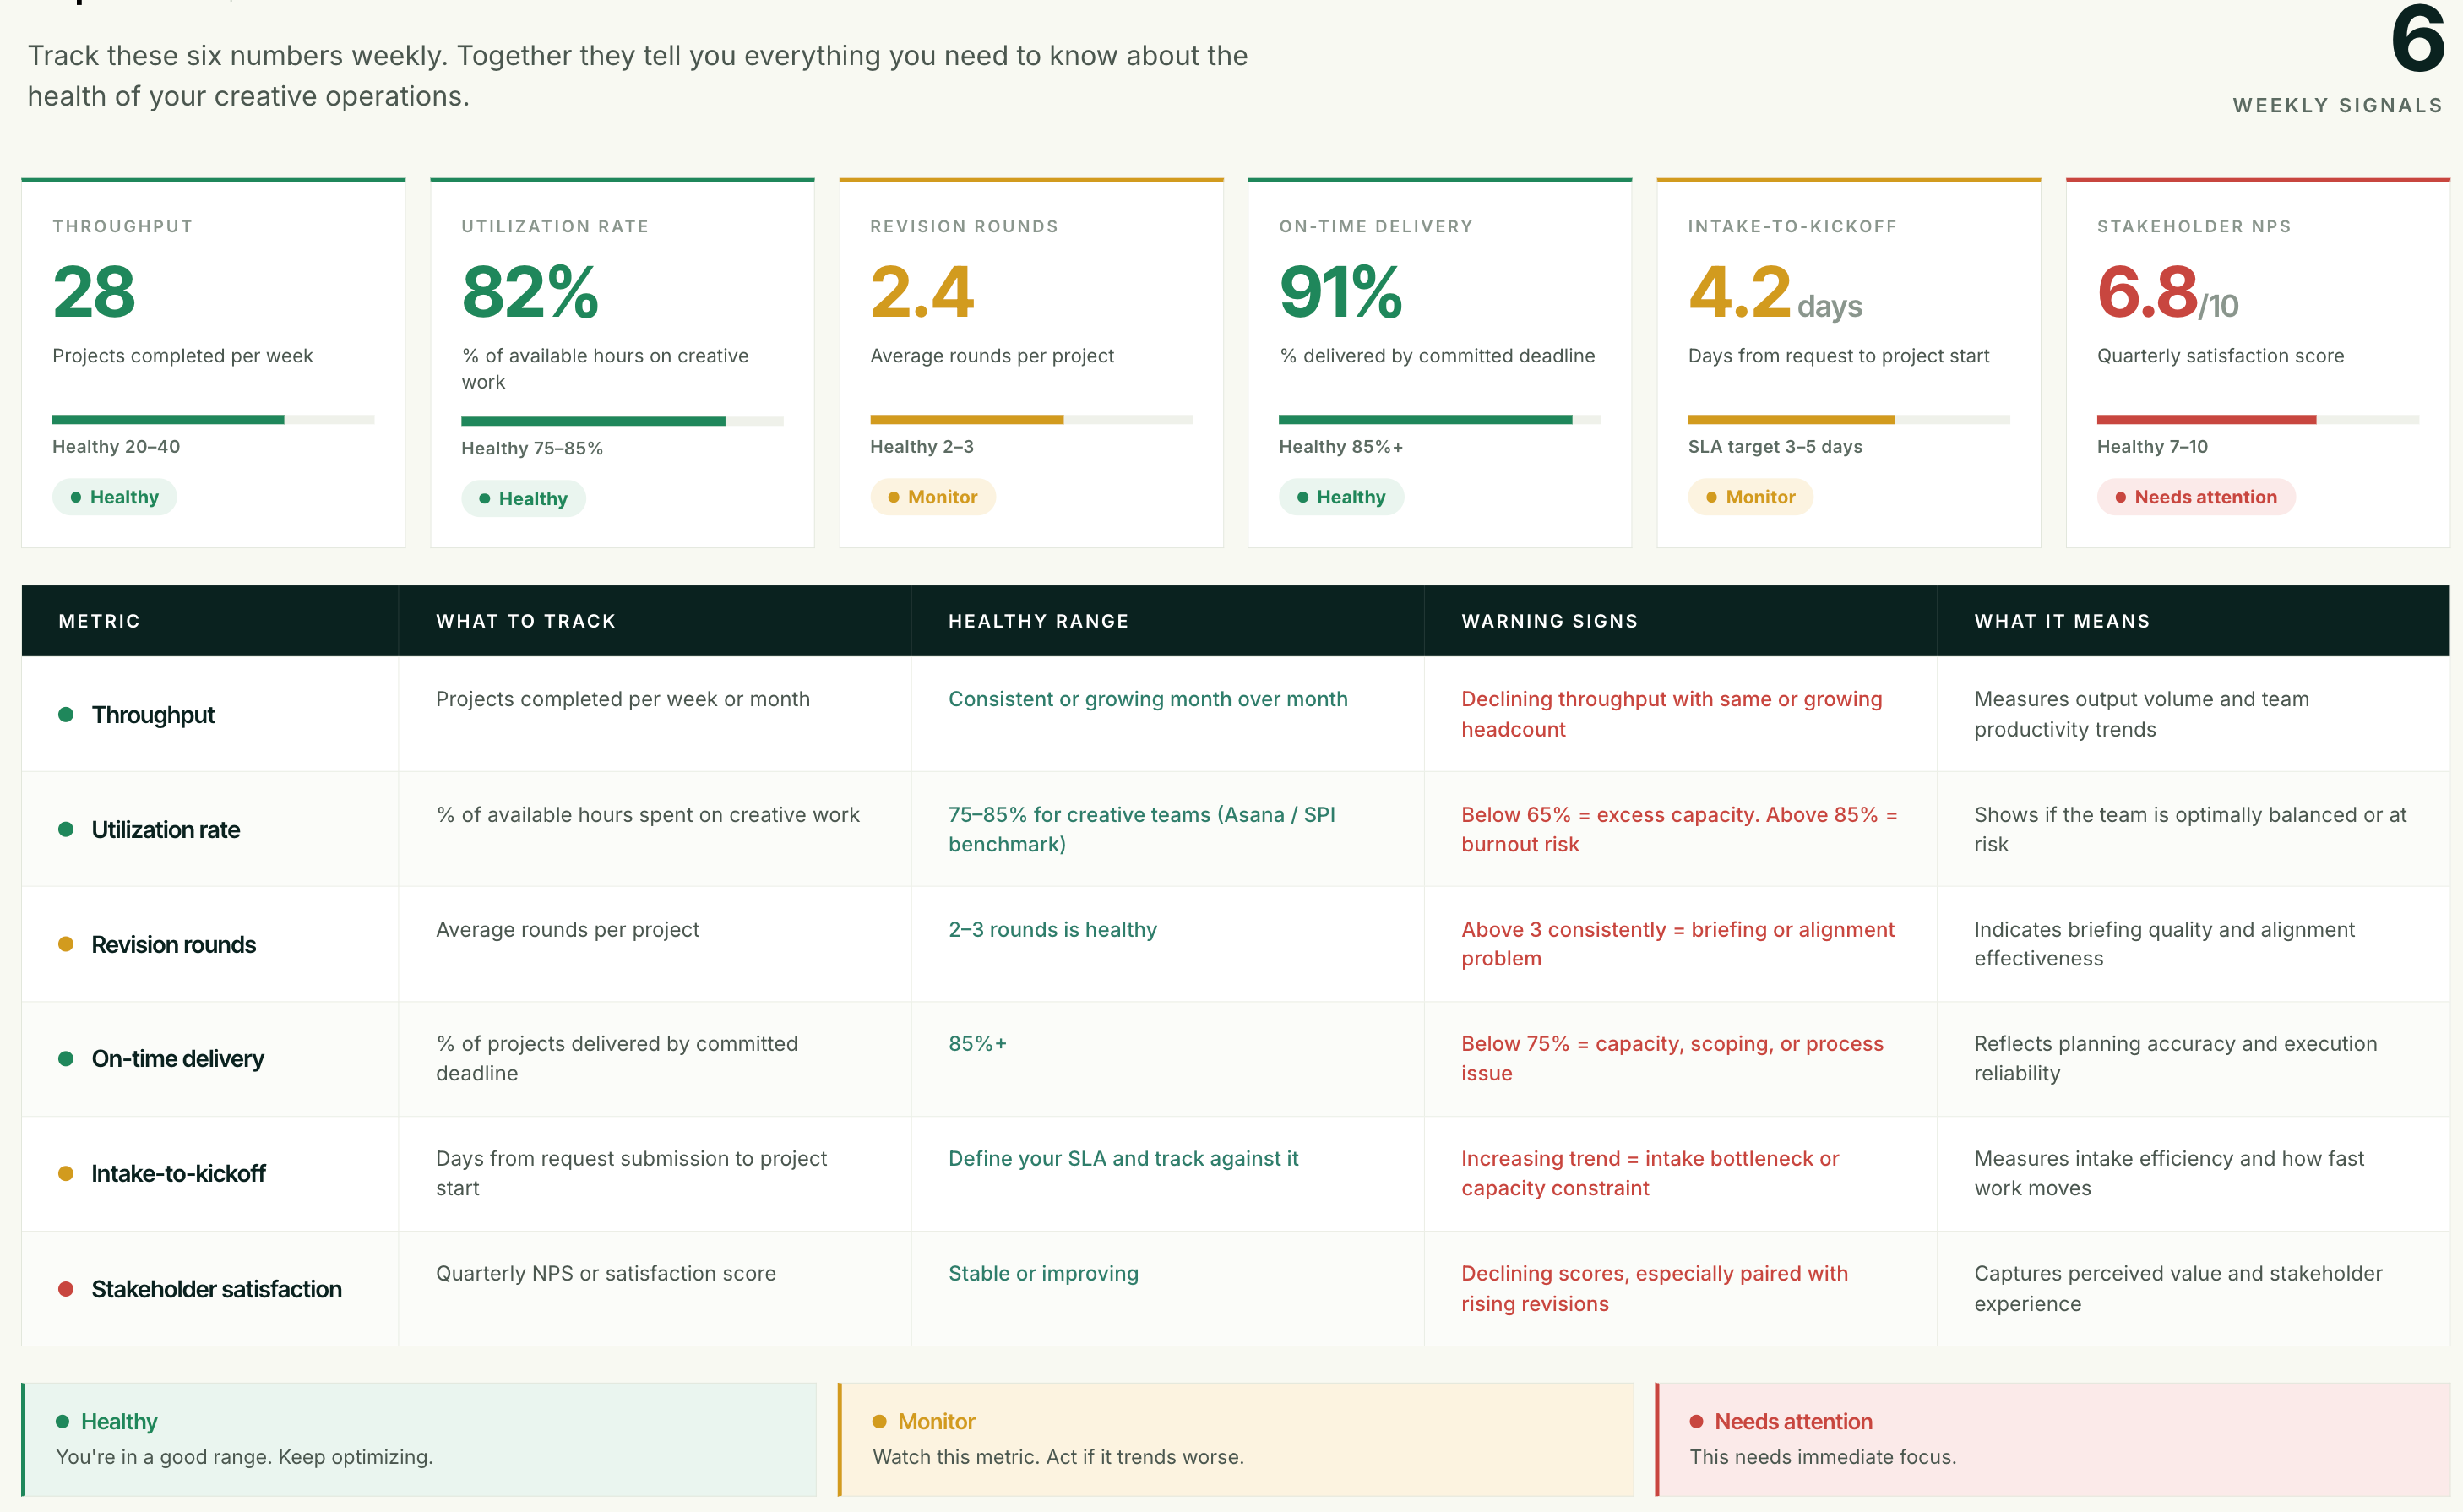2463x1512 pixels.
Task: Click the green dot beside Utilization rate row
Action: point(66,829)
